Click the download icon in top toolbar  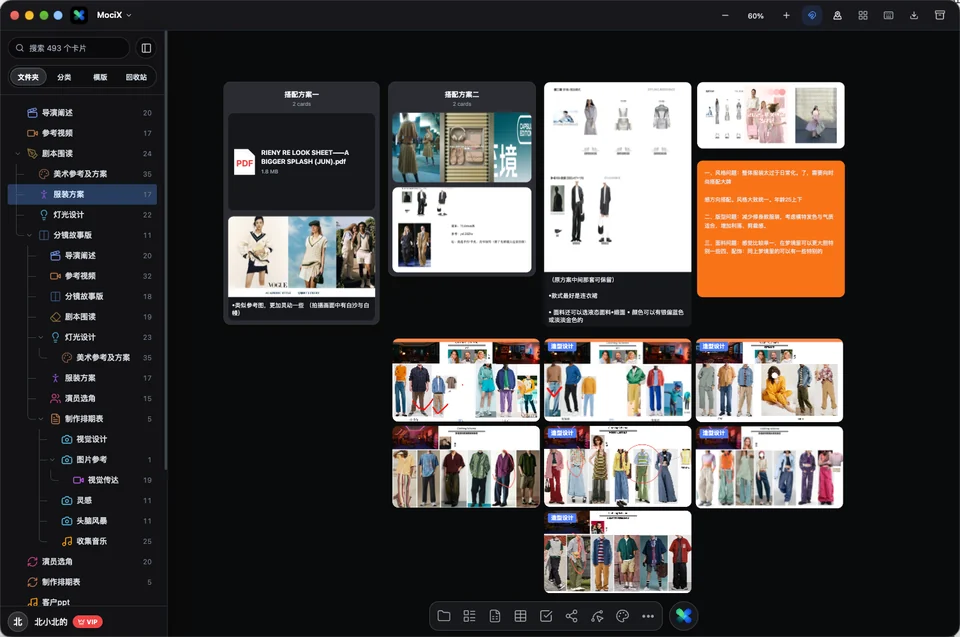[914, 15]
